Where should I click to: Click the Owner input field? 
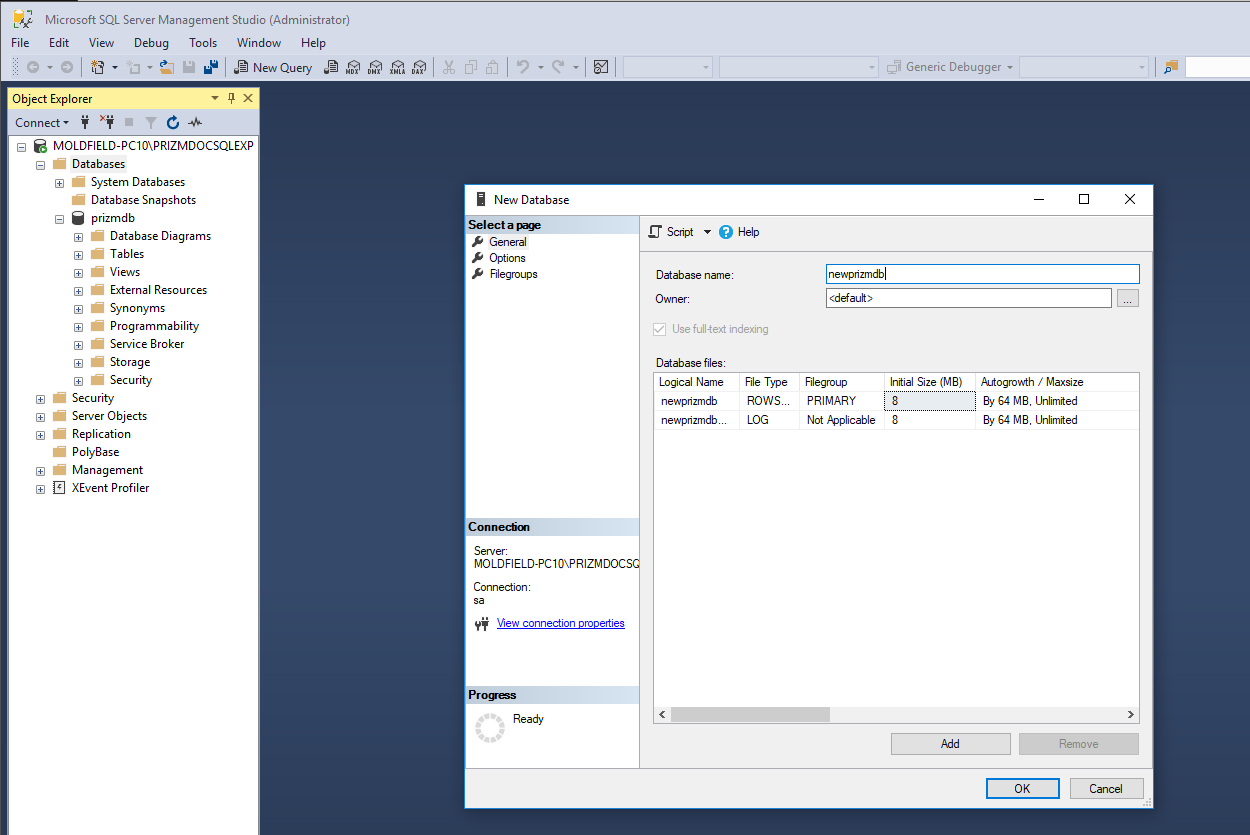coord(968,298)
